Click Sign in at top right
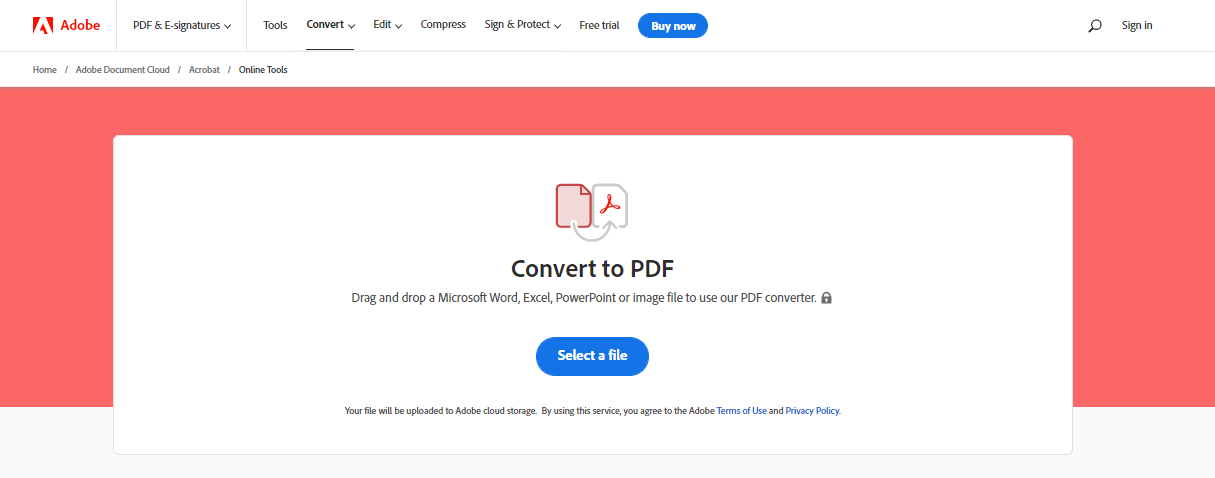 1137,26
